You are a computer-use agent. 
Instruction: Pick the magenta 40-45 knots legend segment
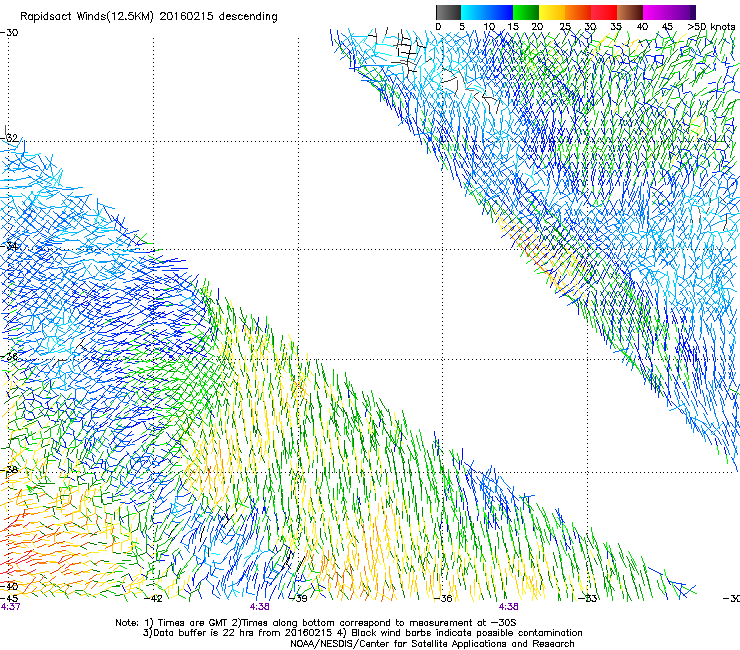click(x=656, y=12)
